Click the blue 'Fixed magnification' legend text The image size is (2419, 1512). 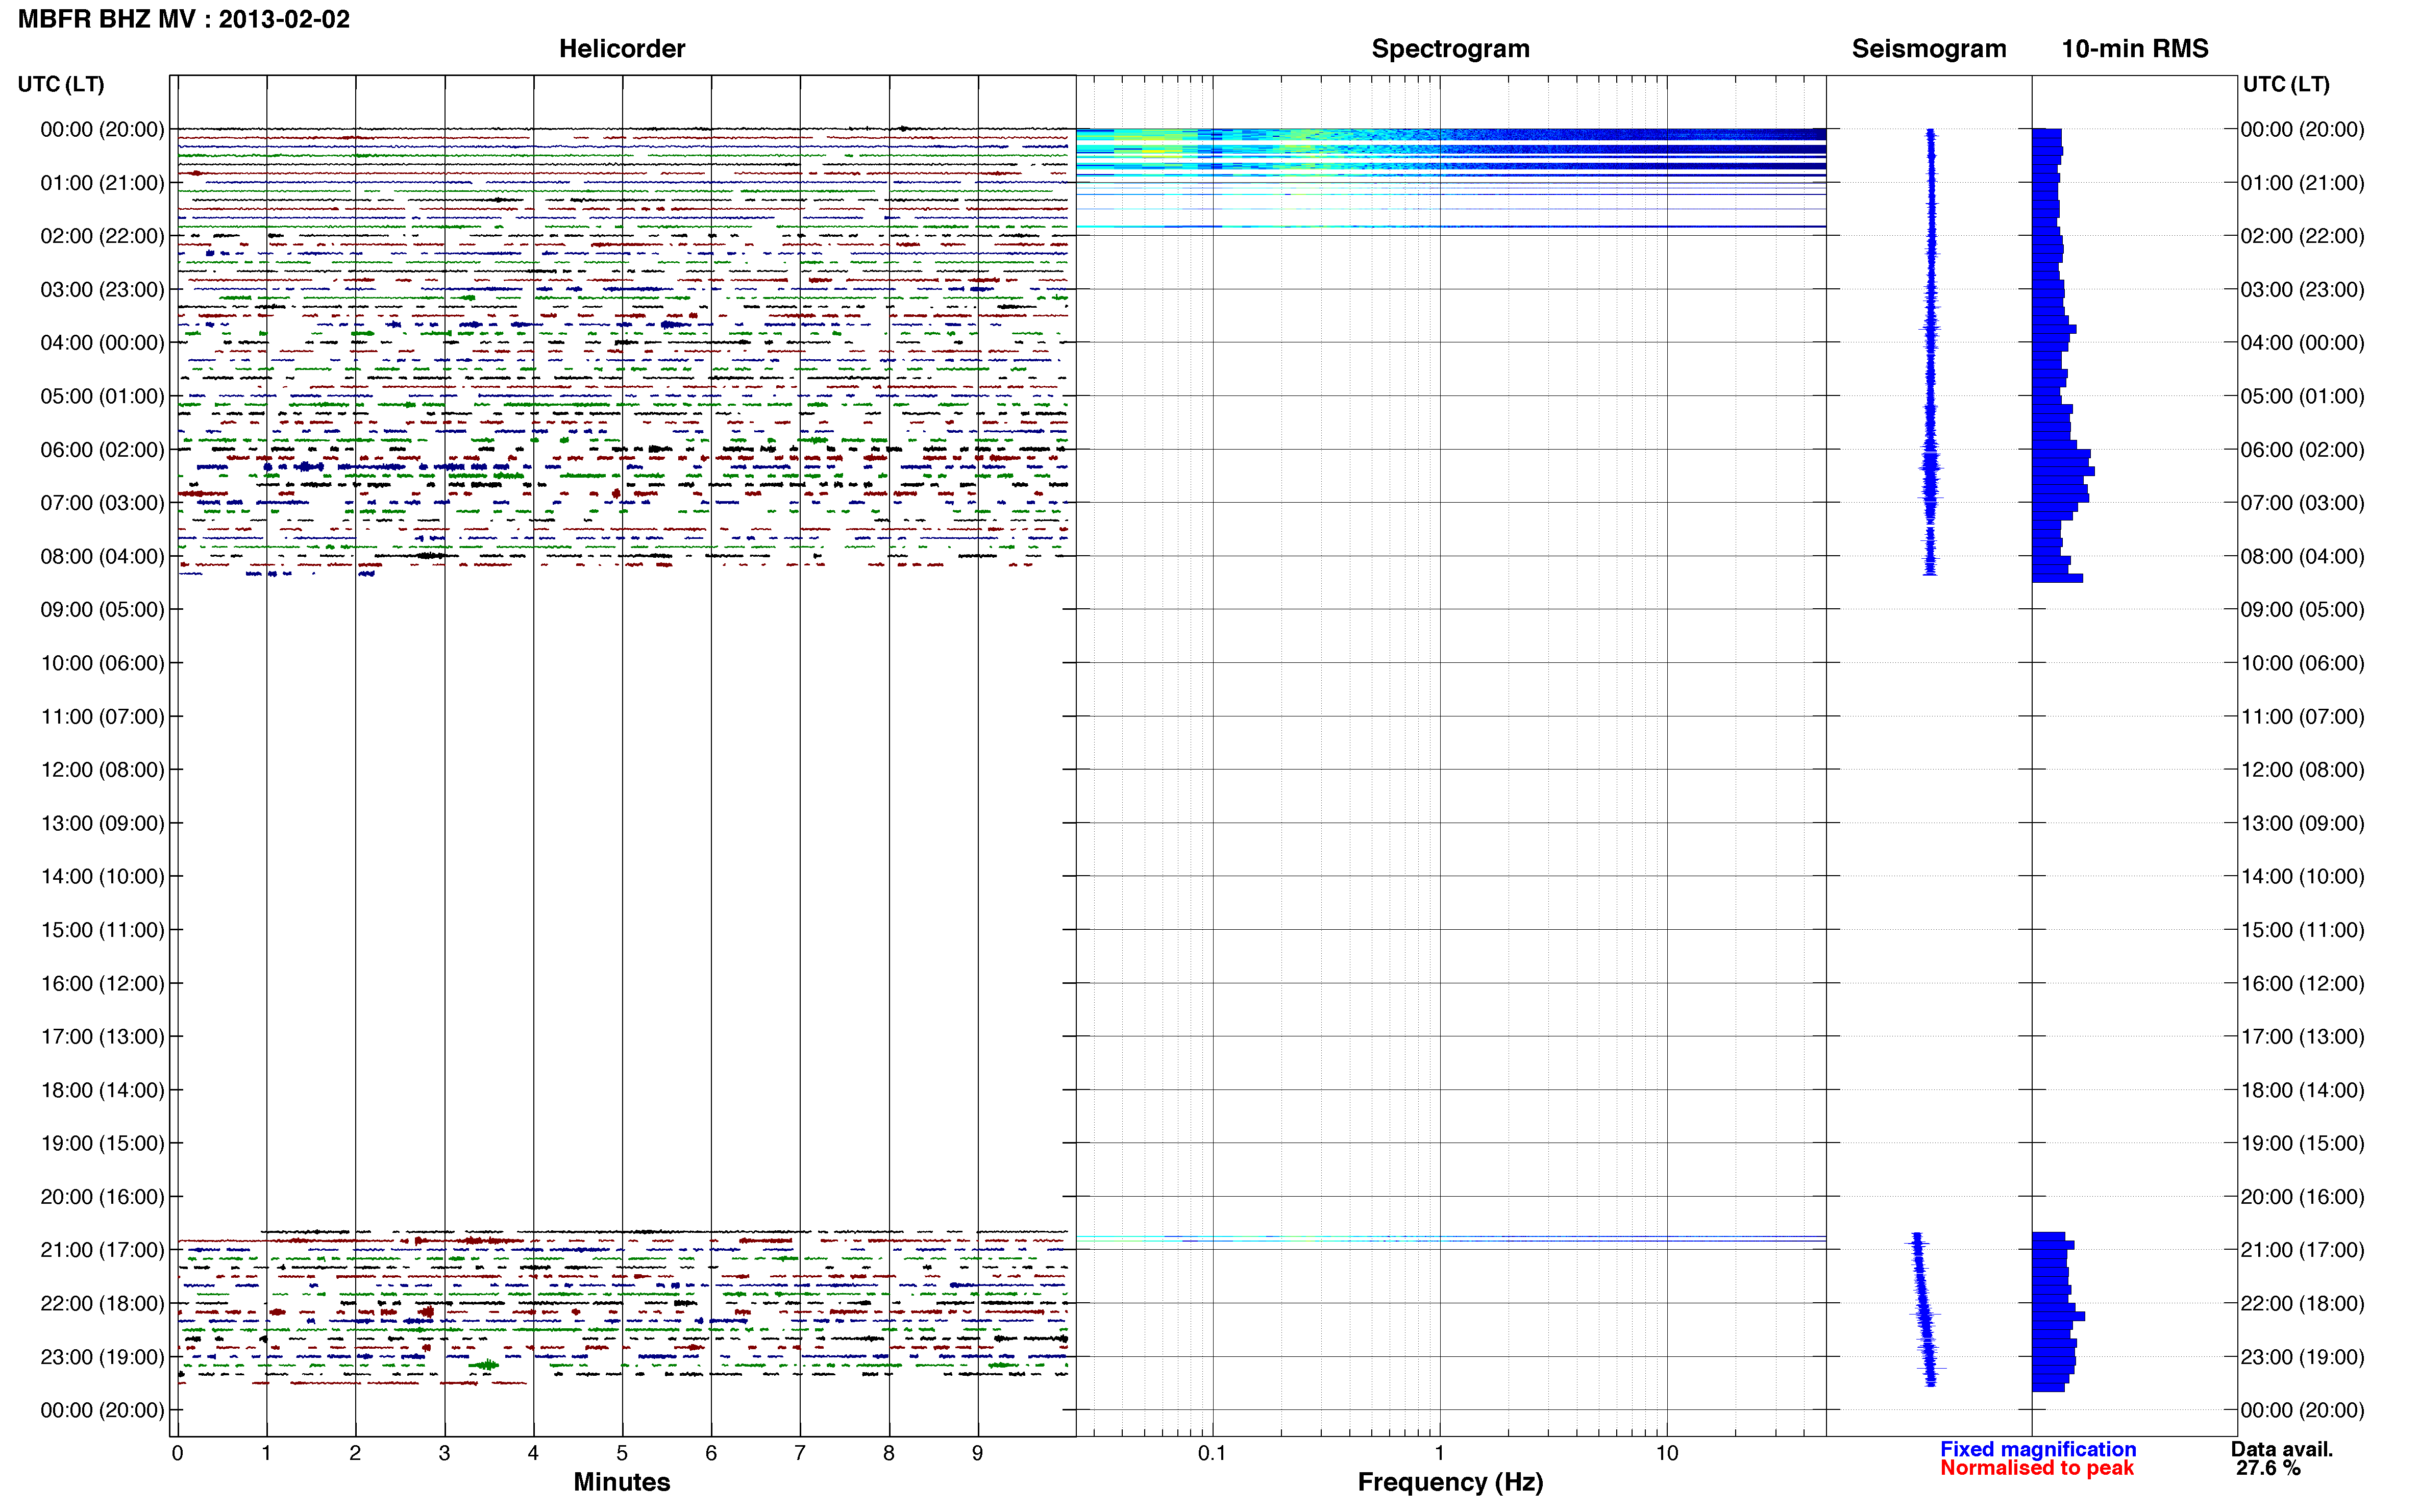(2037, 1449)
